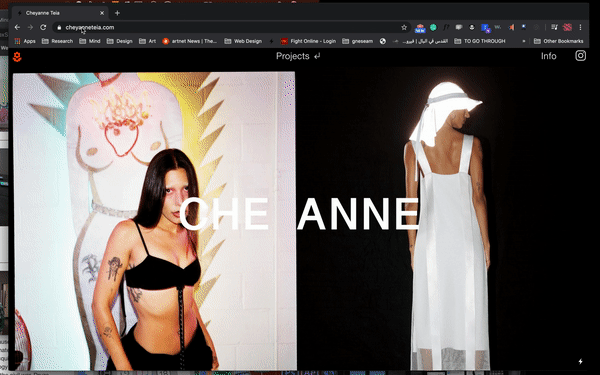
Task: Reload the cheyanneteia.com page
Action: pyautogui.click(x=43, y=27)
